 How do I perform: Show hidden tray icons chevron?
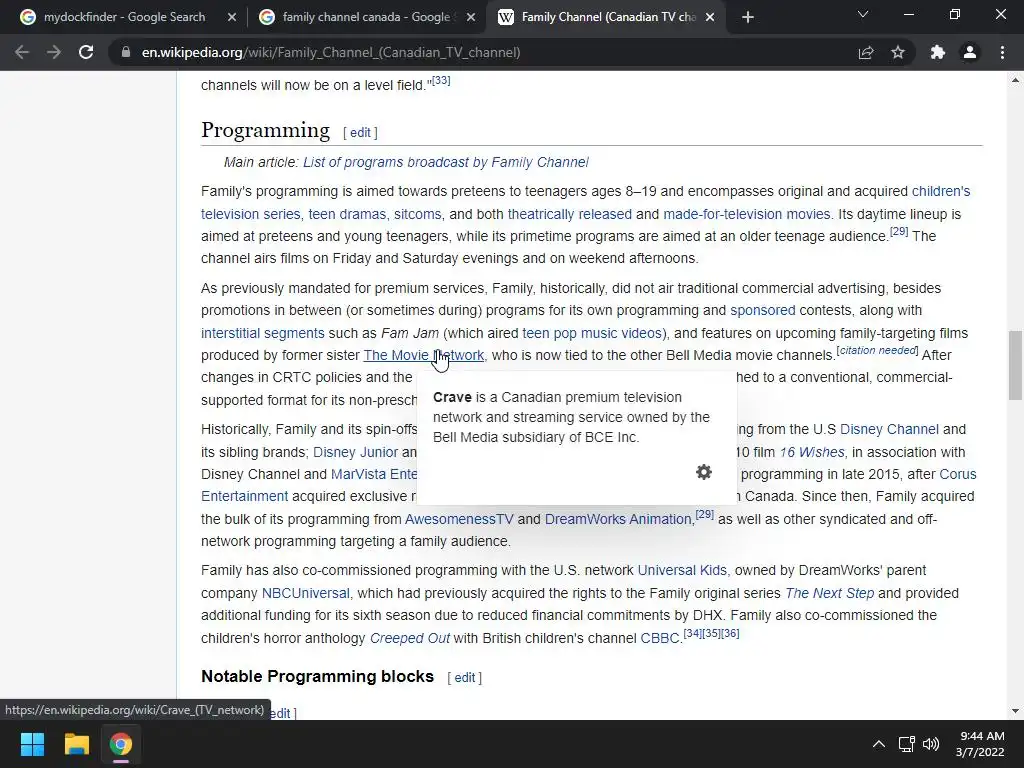[x=879, y=744]
